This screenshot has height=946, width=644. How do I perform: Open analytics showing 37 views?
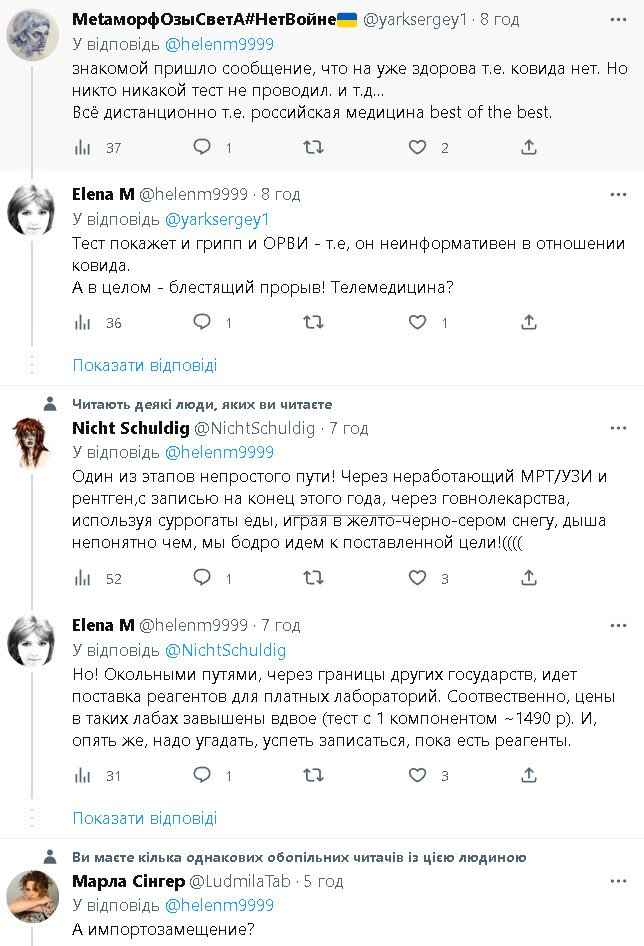click(84, 148)
